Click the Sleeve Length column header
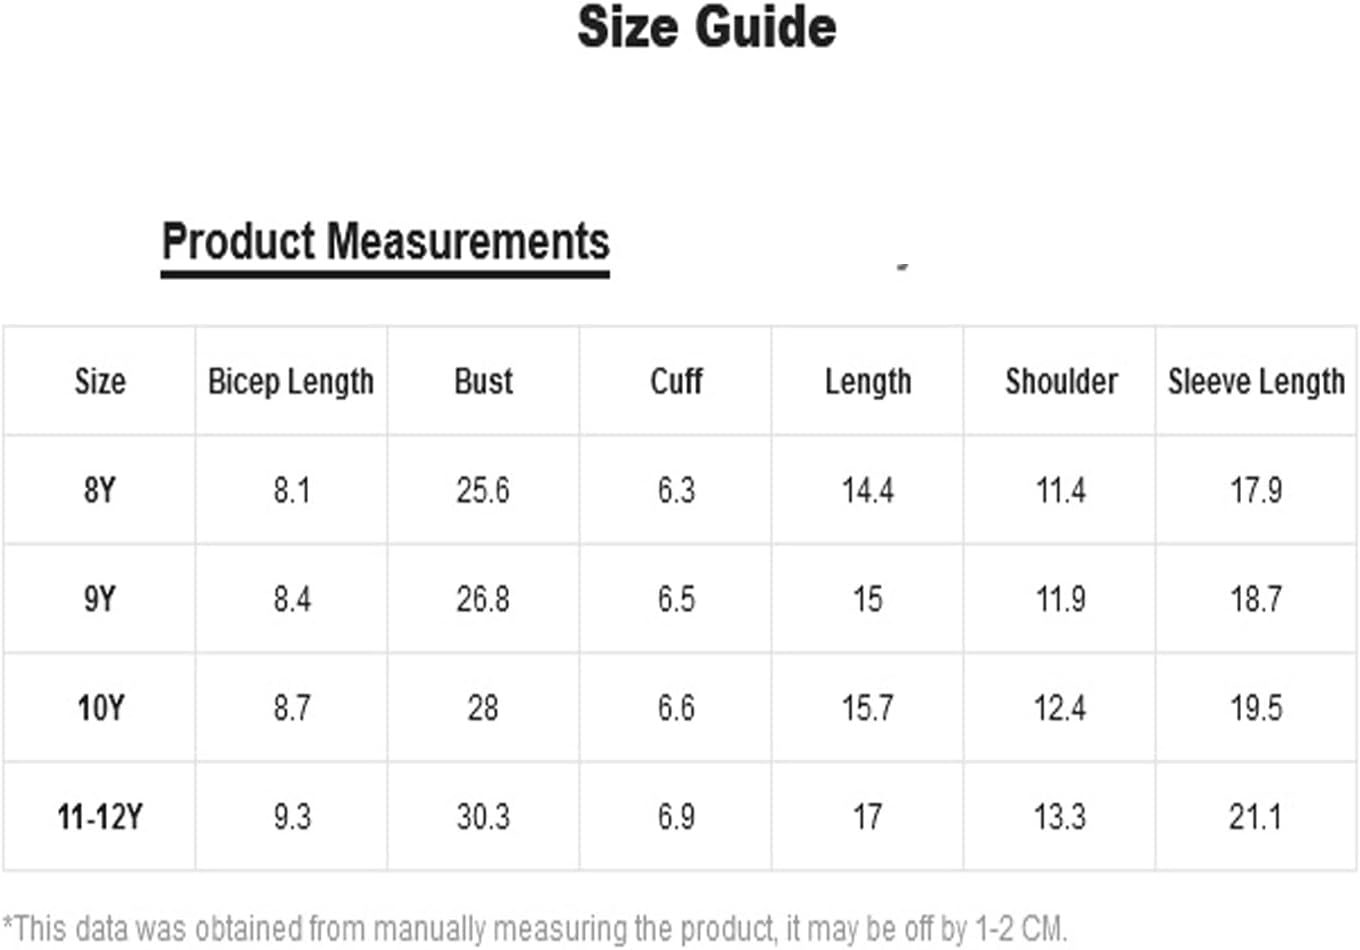 pyautogui.click(x=1256, y=381)
